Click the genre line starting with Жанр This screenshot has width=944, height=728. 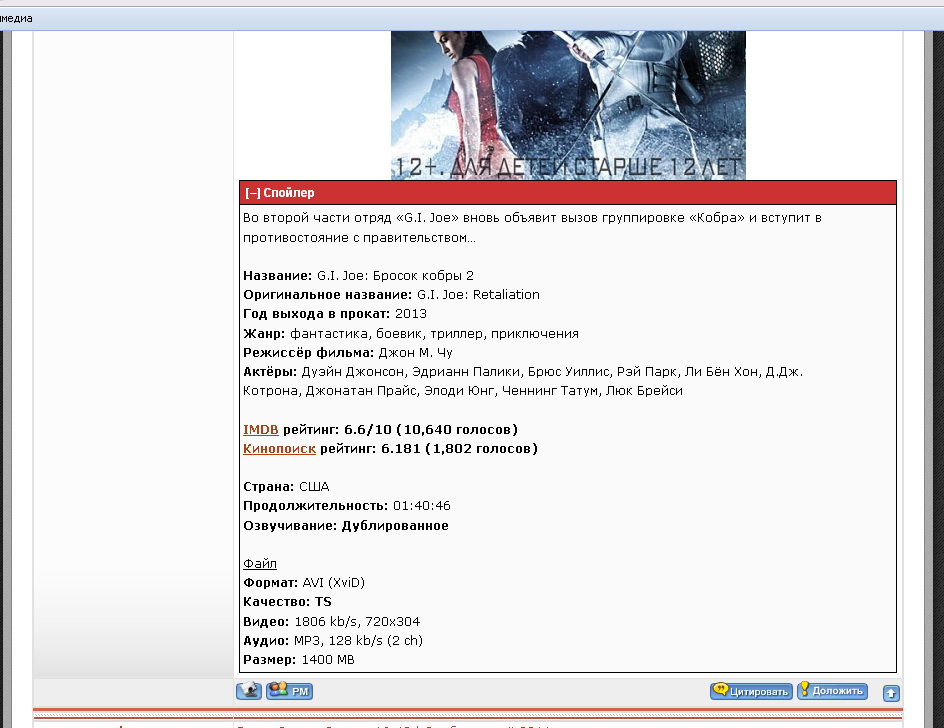(x=411, y=334)
